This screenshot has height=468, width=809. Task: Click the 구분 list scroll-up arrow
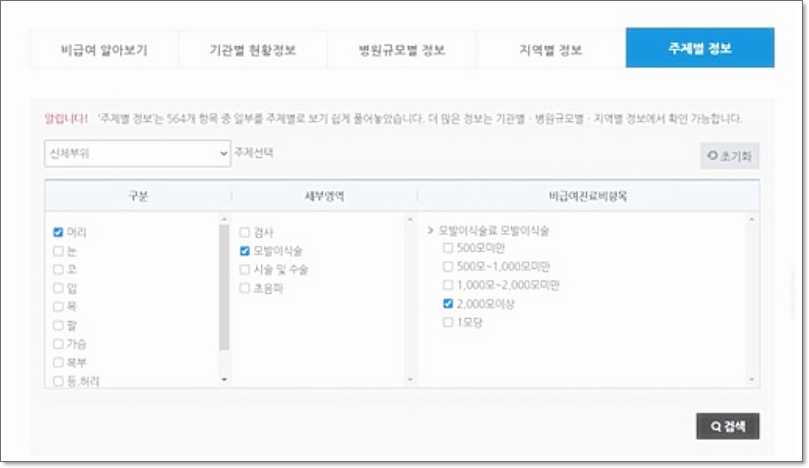(x=224, y=219)
